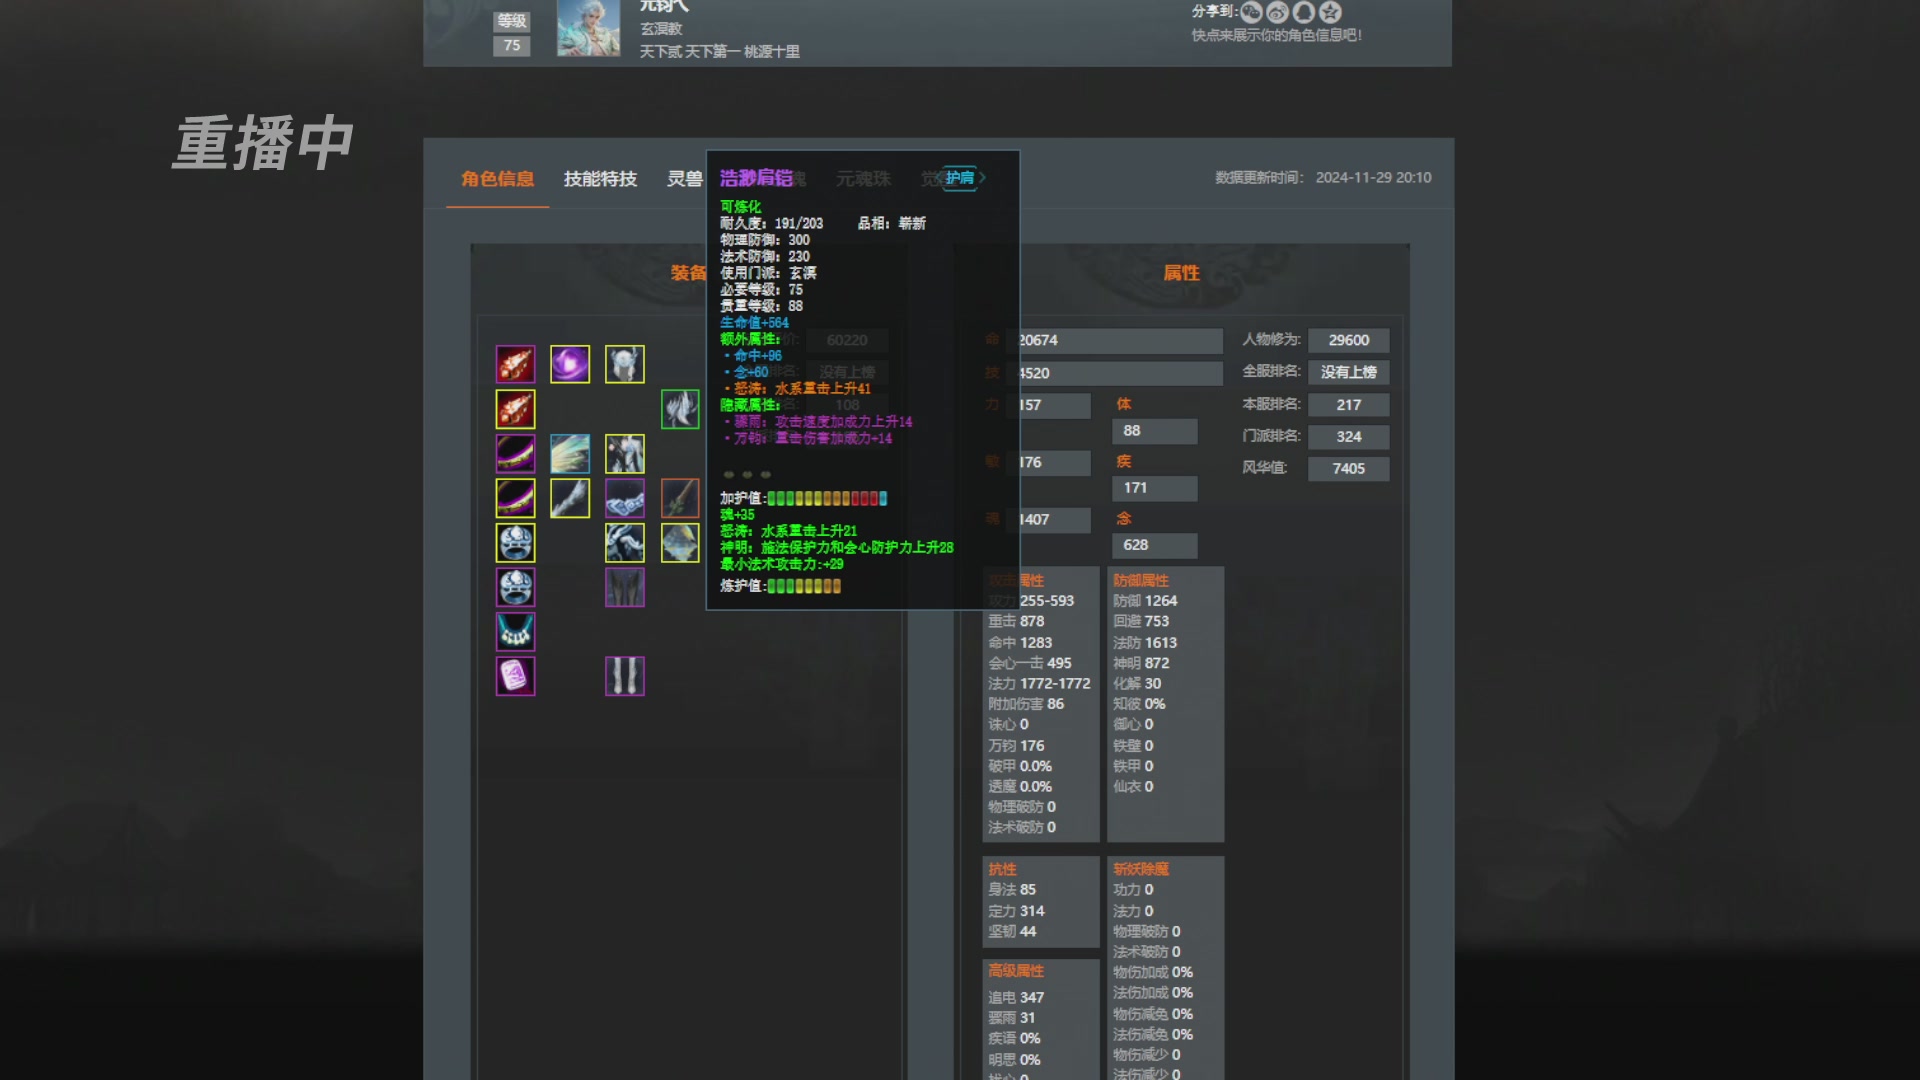Select the purple-bordered red spiked item

tap(515, 364)
